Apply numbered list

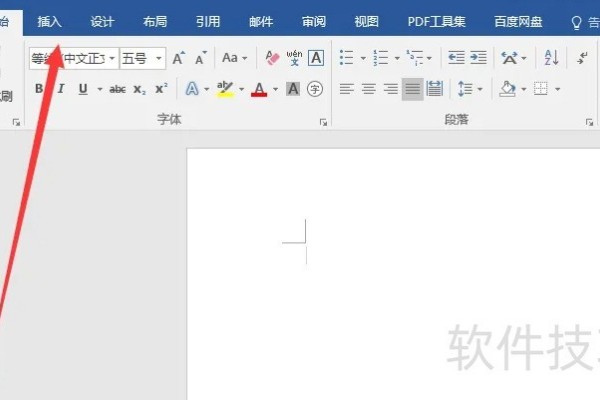[381, 58]
